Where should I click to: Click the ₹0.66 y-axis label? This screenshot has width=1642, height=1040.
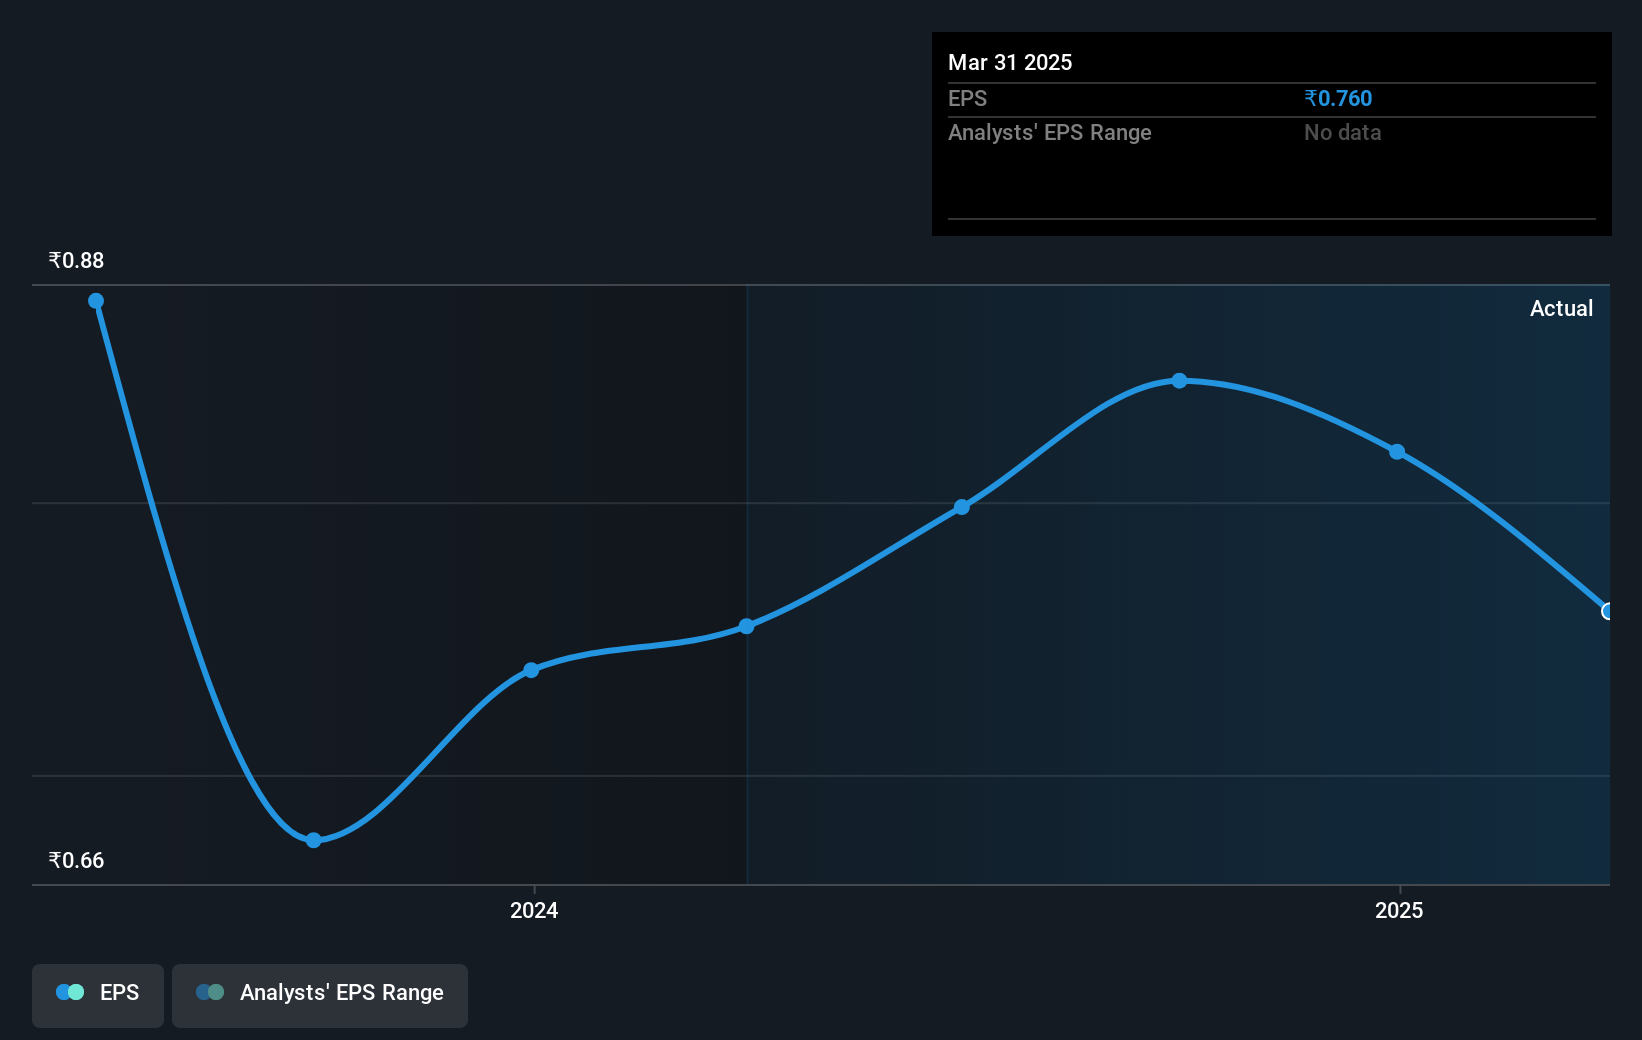tap(76, 861)
